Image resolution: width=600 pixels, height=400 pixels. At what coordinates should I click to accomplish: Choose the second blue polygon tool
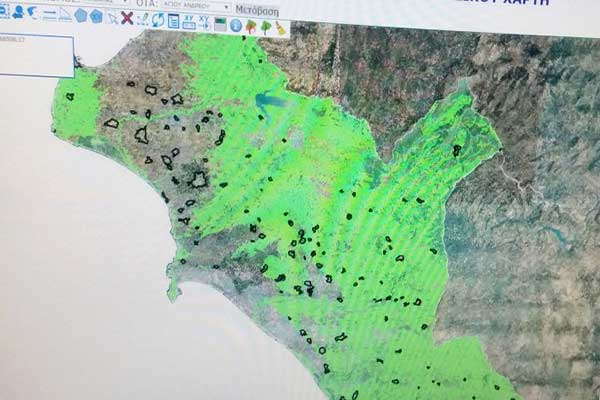tap(96, 16)
